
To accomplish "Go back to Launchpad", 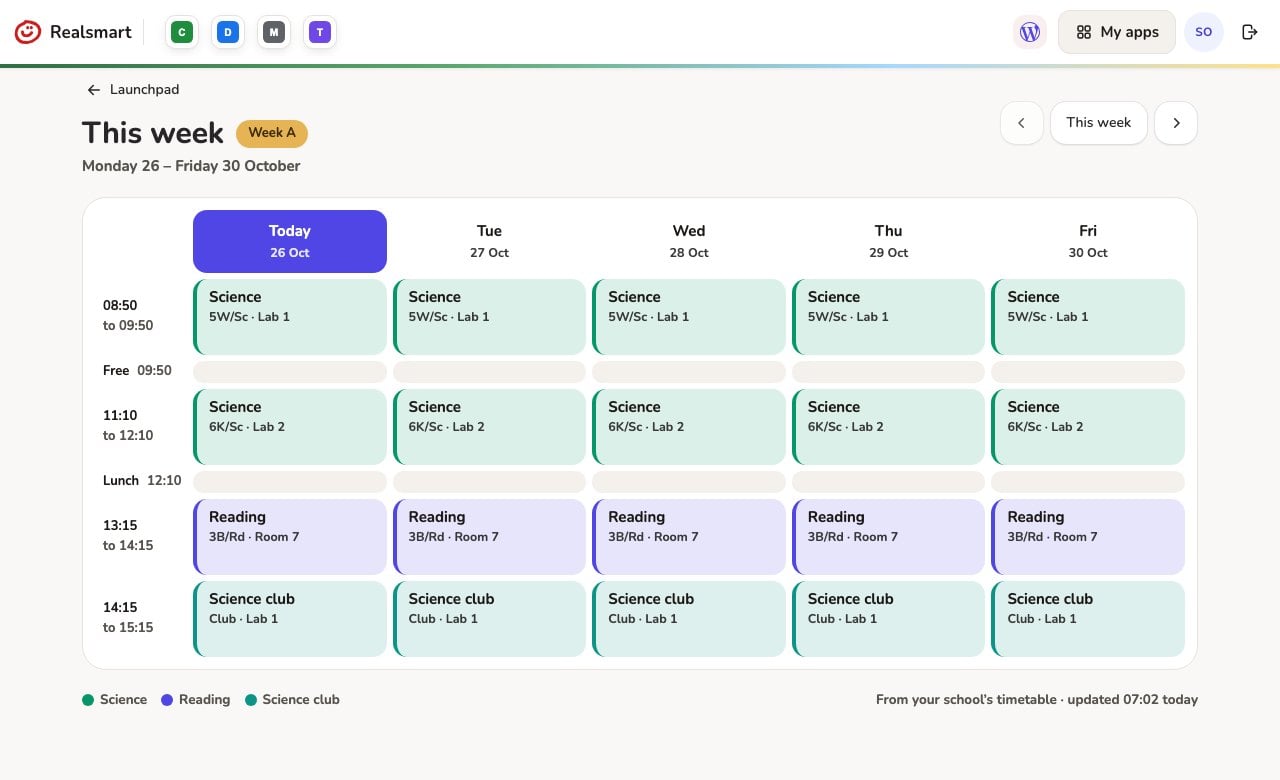I will 132,89.
